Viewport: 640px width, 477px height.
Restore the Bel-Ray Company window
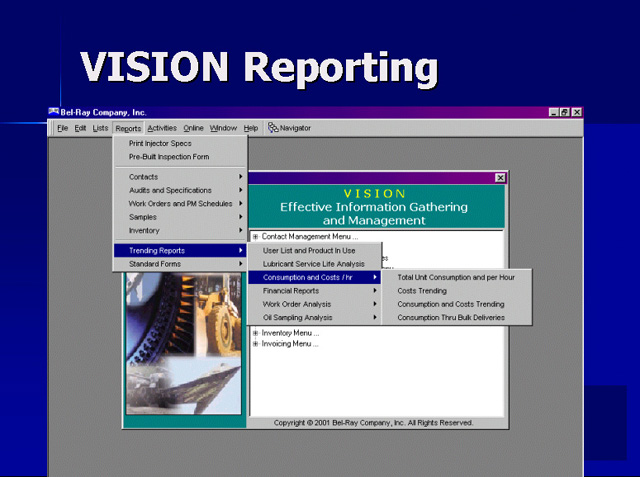(x=565, y=112)
